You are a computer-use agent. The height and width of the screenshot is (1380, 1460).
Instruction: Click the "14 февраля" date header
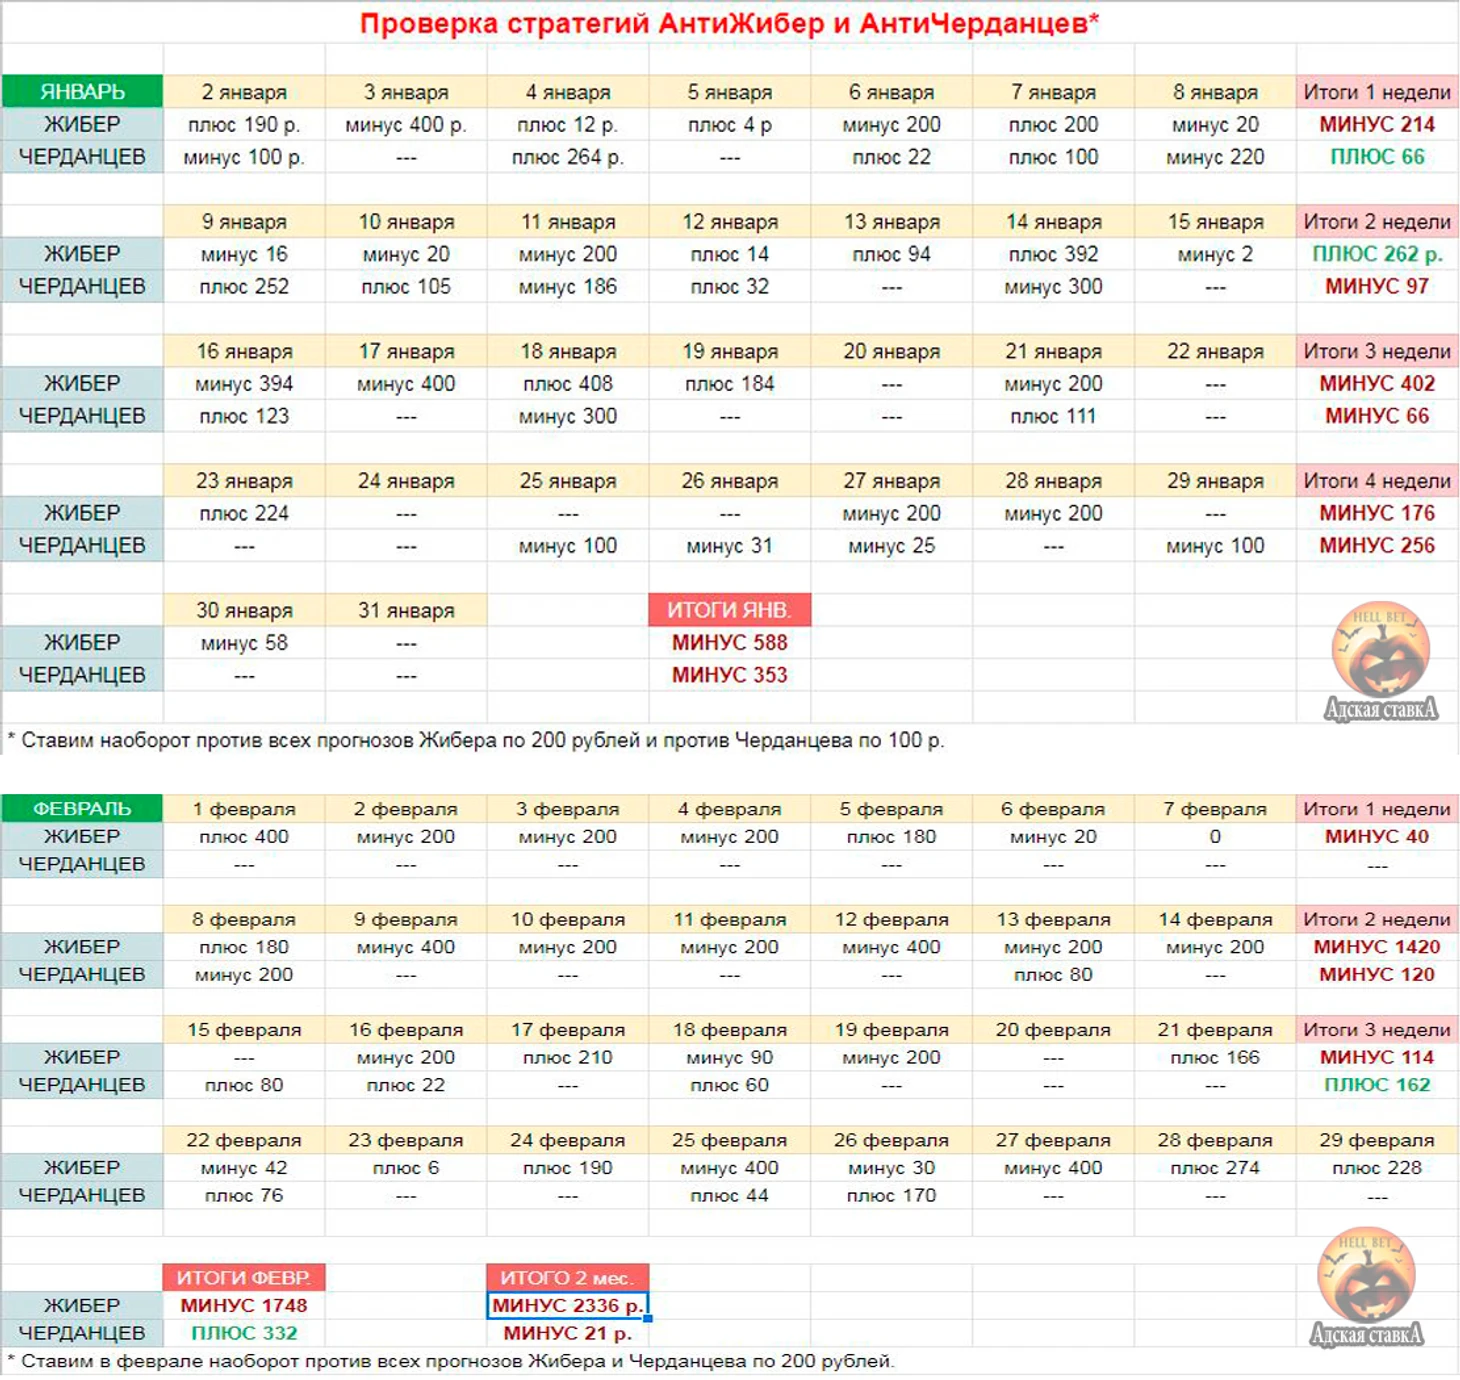point(1215,919)
